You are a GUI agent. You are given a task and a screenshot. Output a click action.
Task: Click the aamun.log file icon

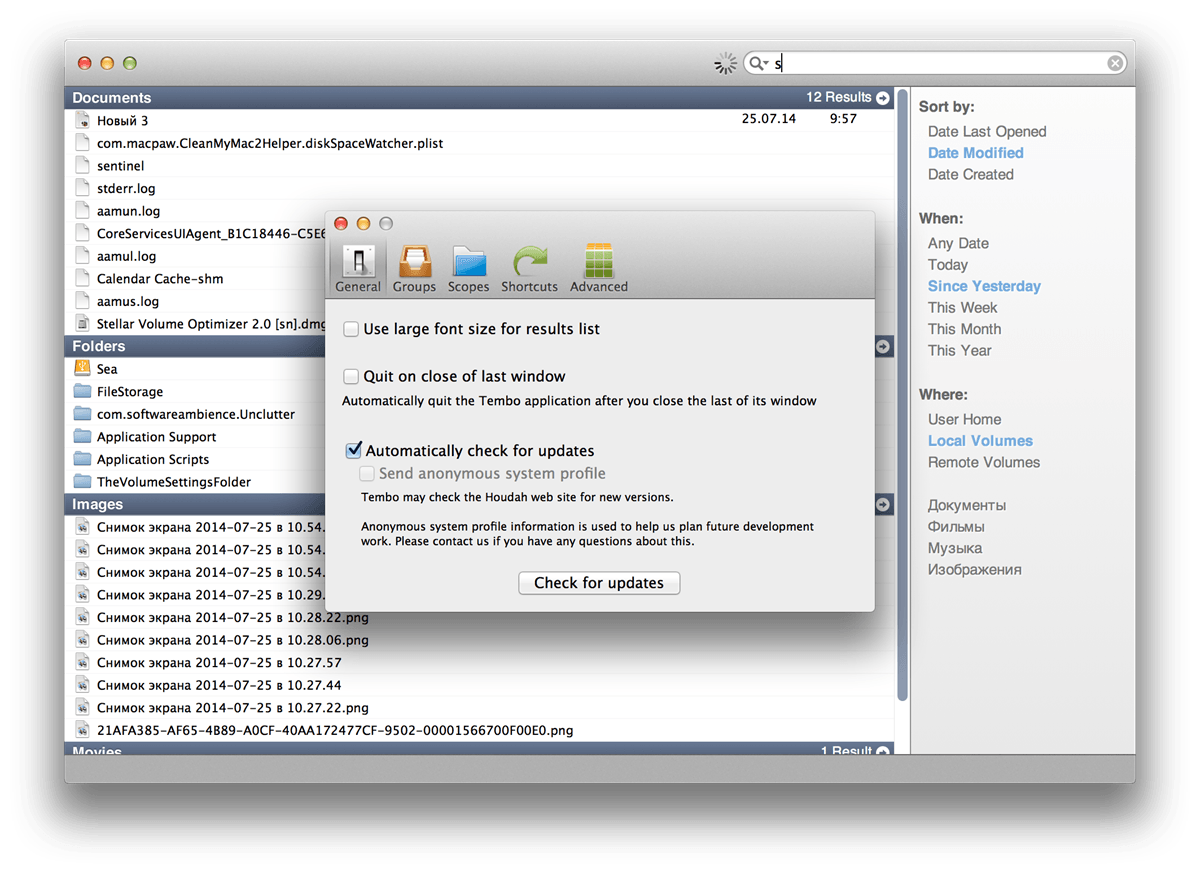(x=82, y=211)
